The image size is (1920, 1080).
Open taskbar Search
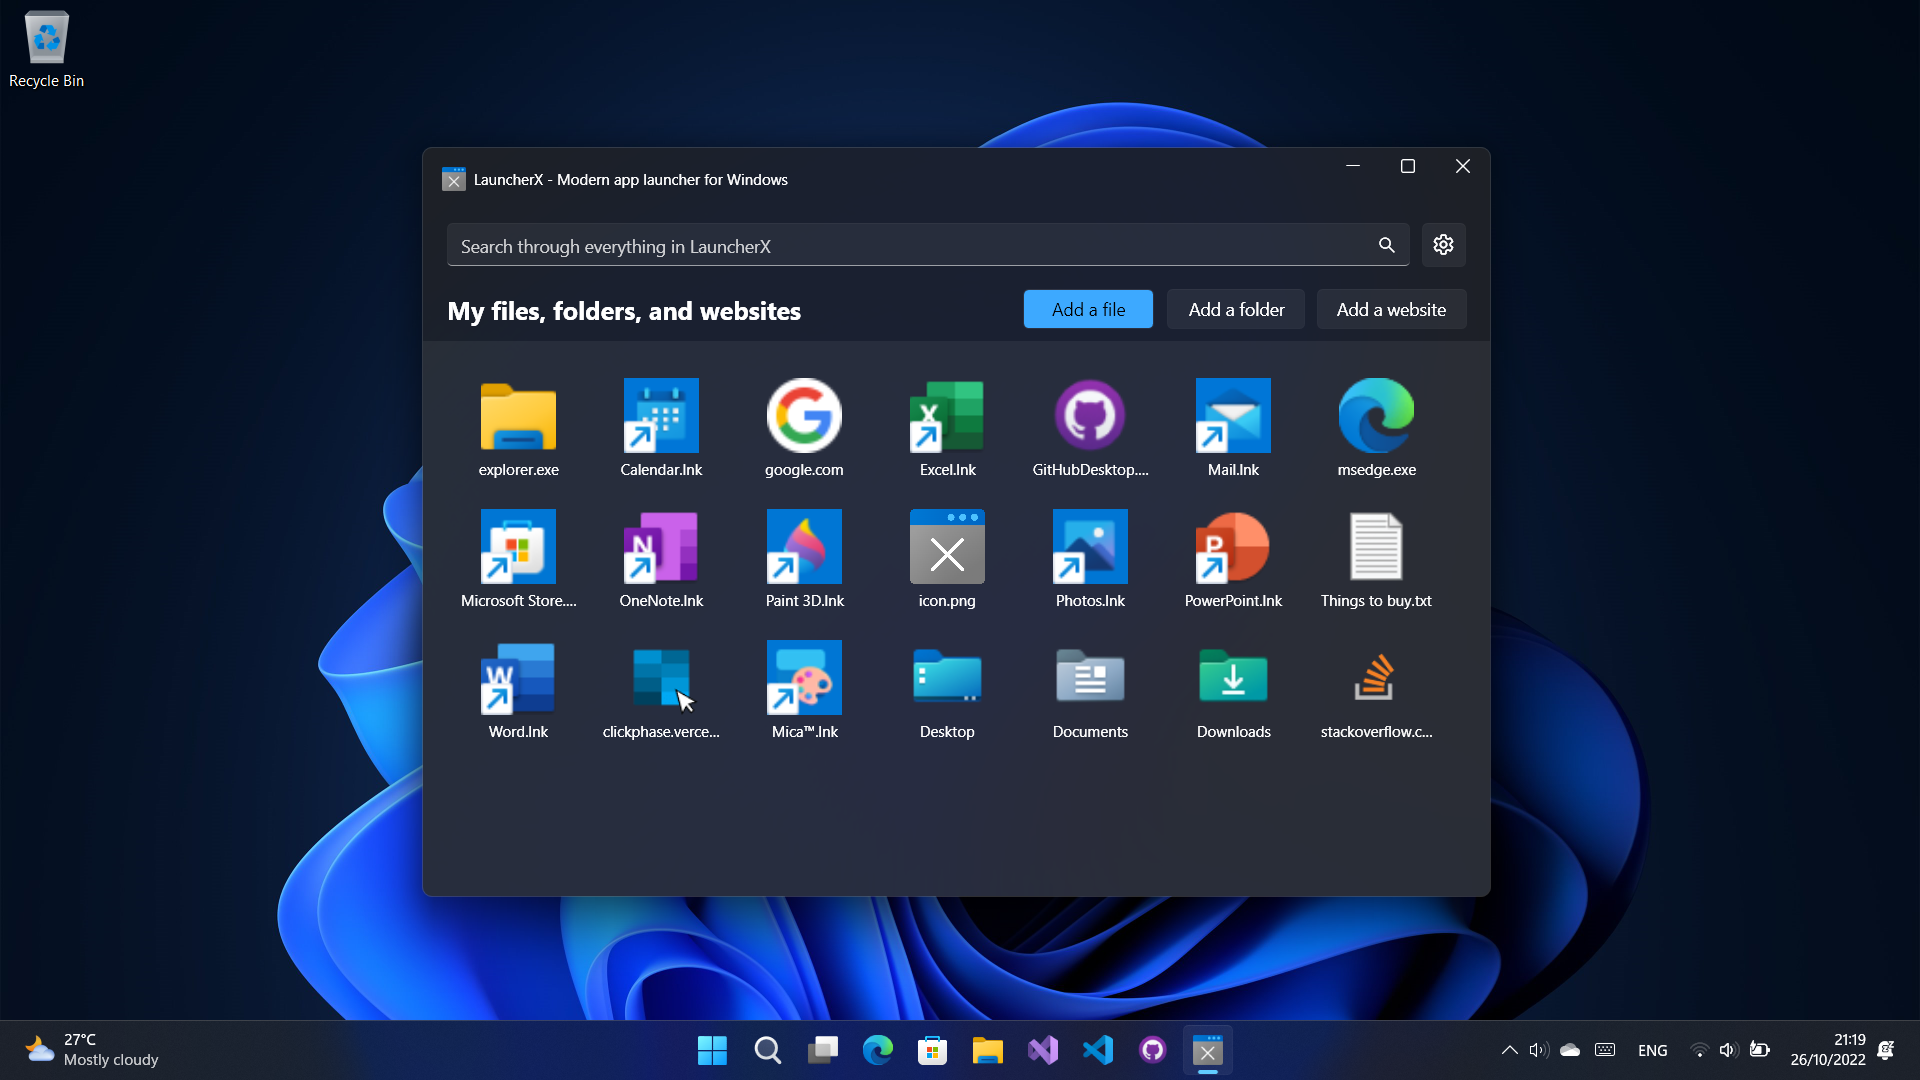coord(767,1050)
